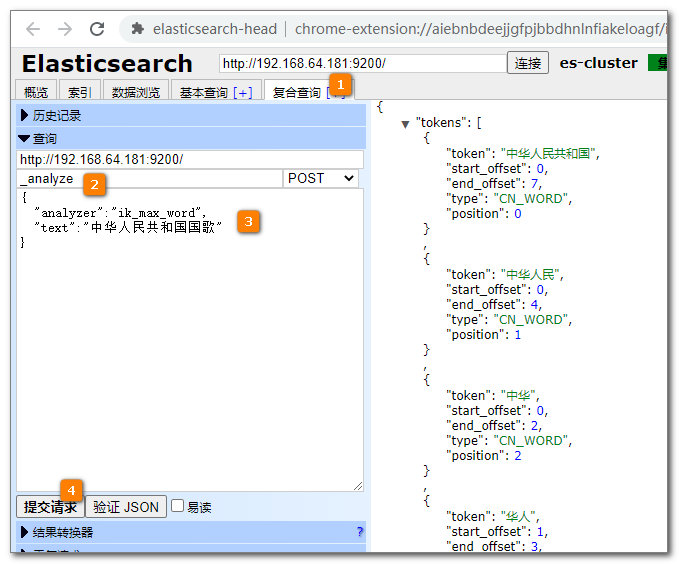Select the 复合查询 tab
The width and height of the screenshot is (679, 564).
(297, 92)
